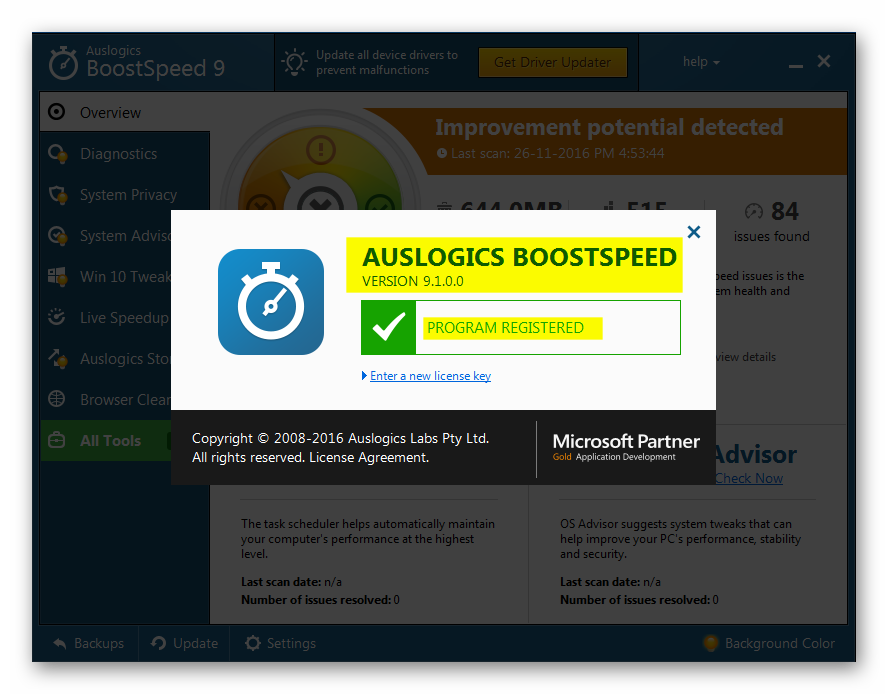
Task: Click the speedometer icon beside 84 issues
Action: 754,211
